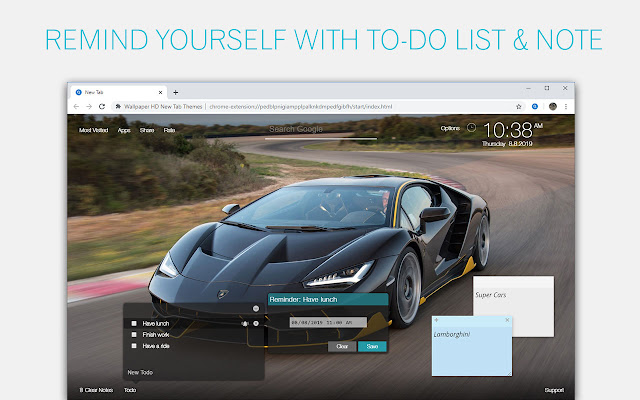The image size is (640, 400).
Task: Click the Thursday 8.8.2019 date text
Action: [507, 144]
